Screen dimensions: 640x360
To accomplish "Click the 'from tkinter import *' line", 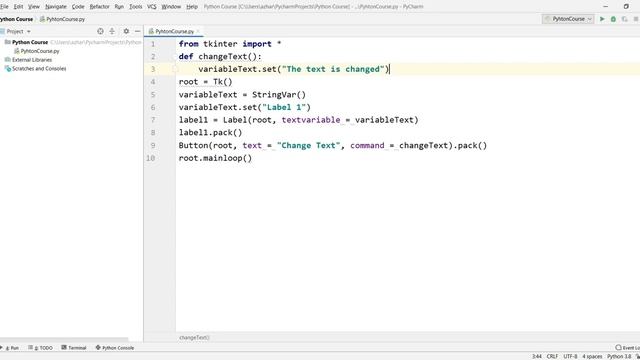I will (x=230, y=44).
